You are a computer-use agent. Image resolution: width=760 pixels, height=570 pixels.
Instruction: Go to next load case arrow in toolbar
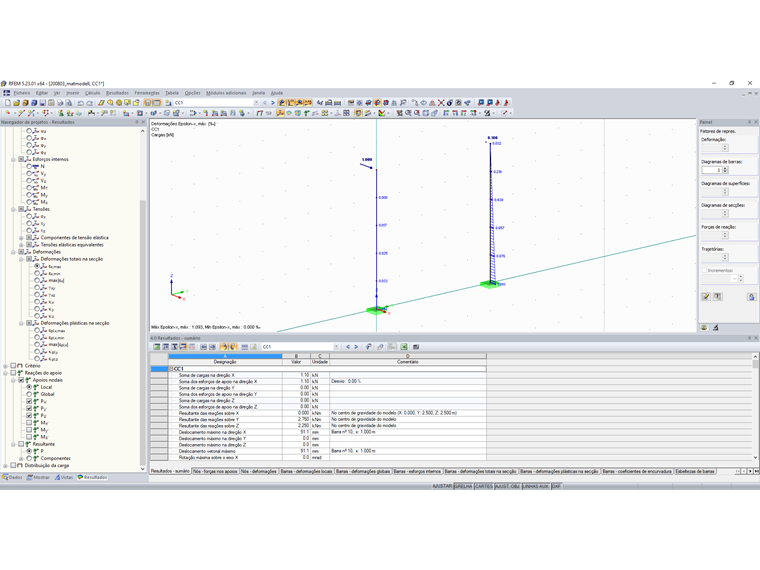click(272, 103)
